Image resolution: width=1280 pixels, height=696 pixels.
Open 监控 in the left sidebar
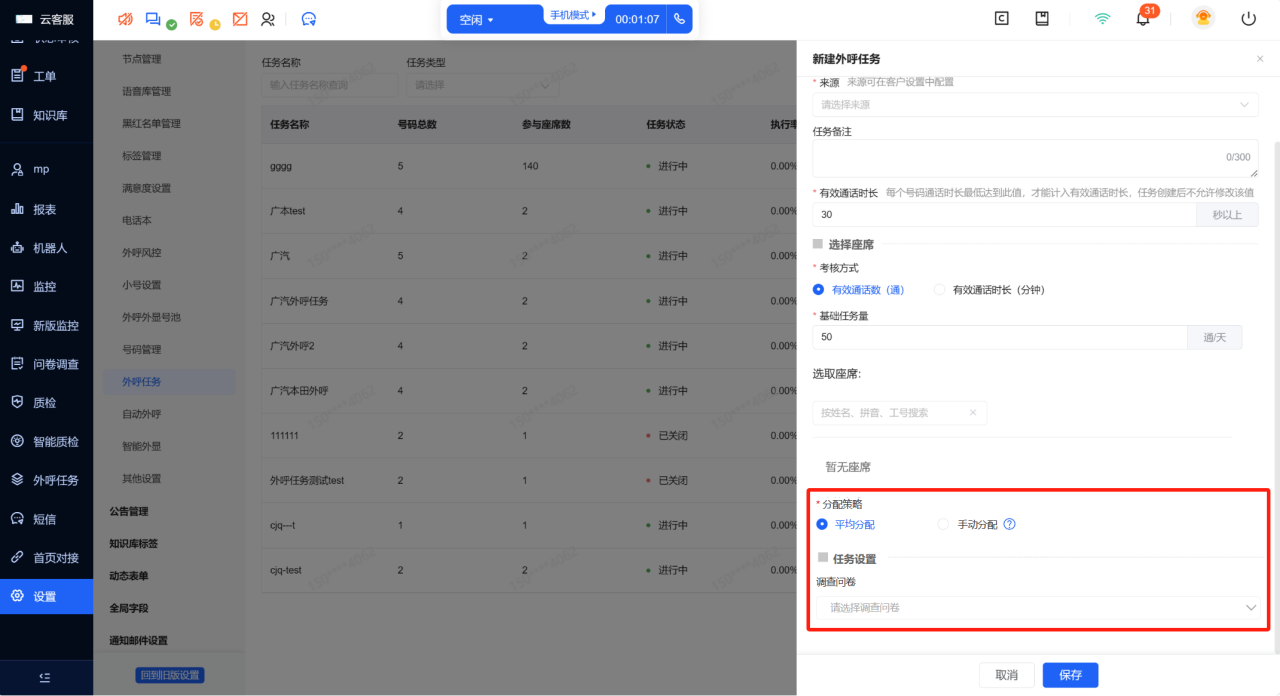tap(46, 286)
